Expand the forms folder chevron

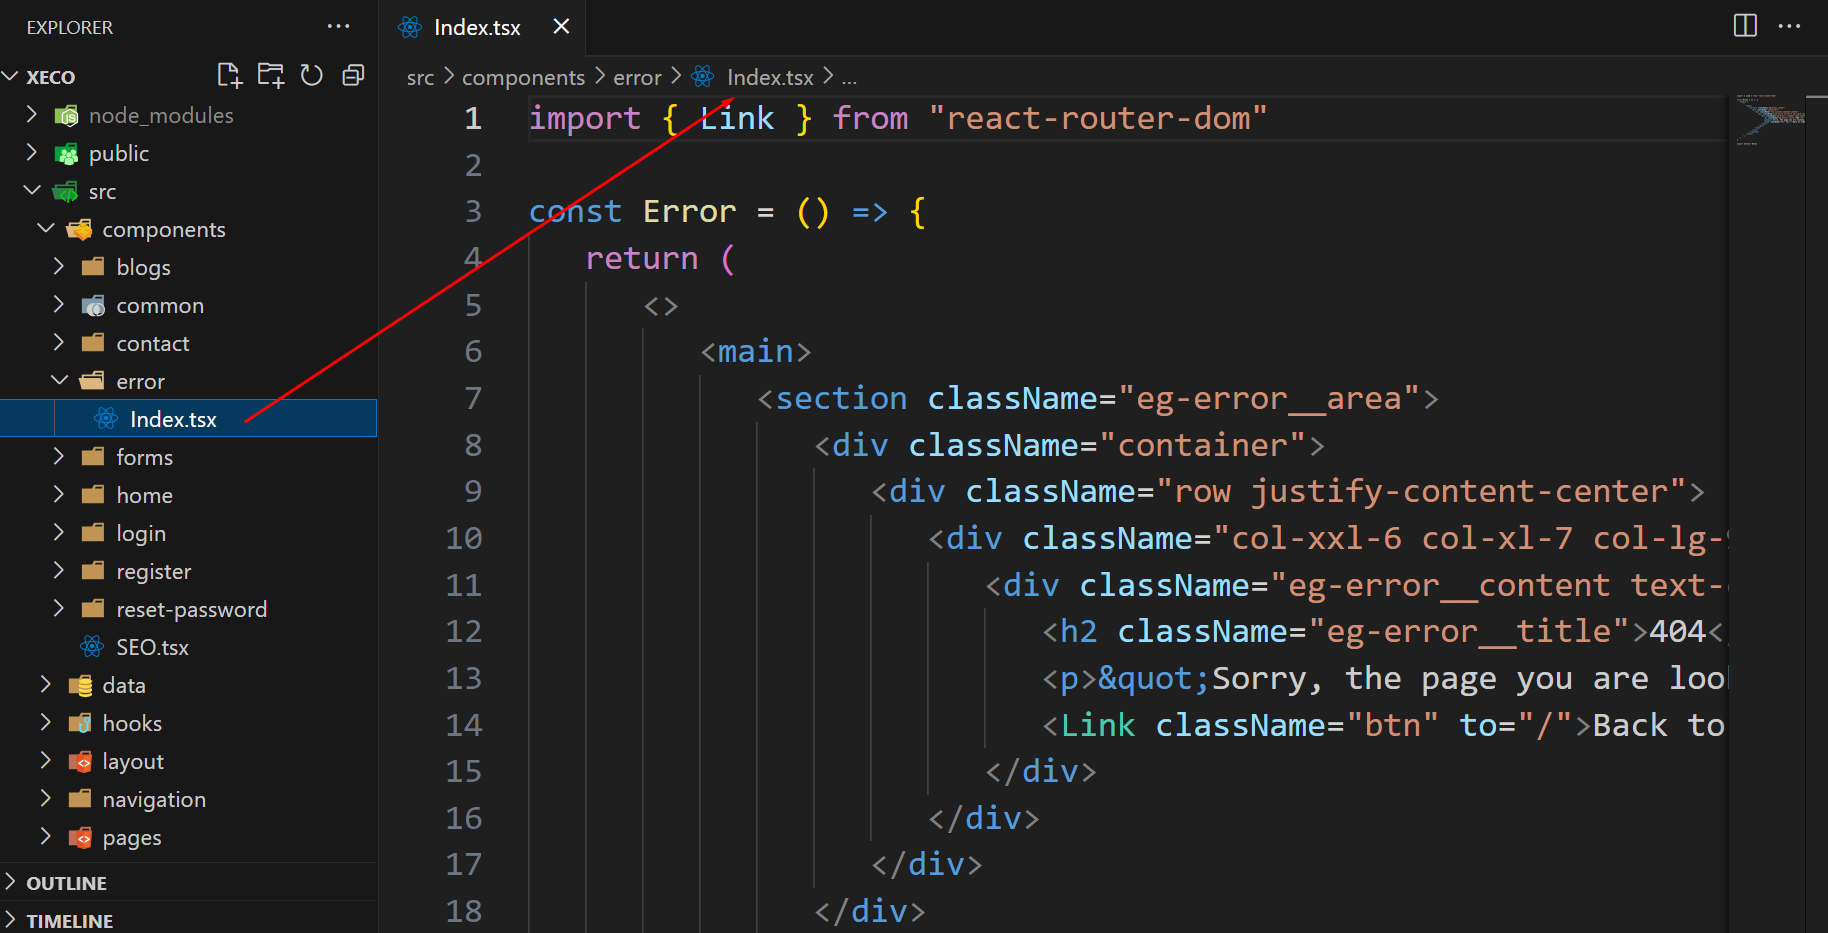58,457
